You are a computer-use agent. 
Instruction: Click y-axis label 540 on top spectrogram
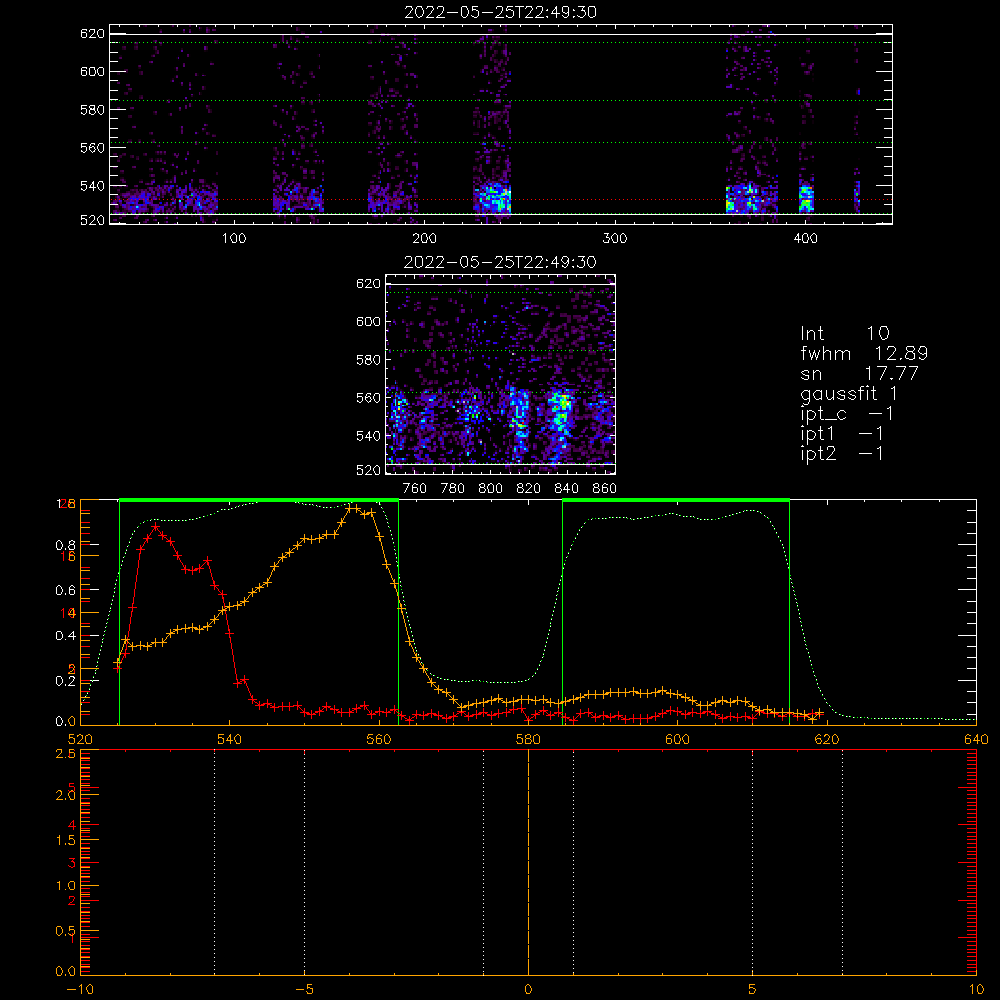[92, 186]
